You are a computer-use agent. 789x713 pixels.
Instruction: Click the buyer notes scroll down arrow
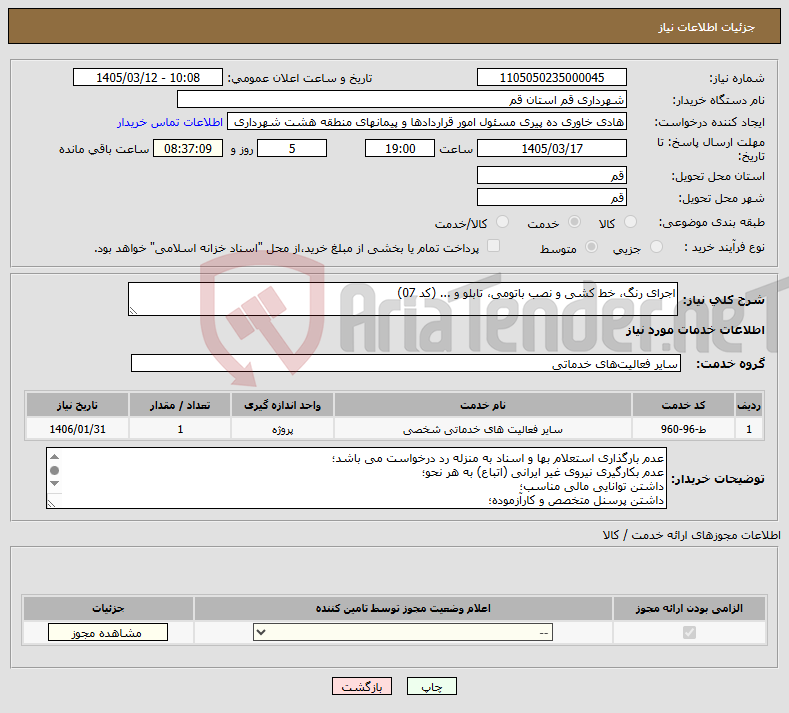[x=55, y=483]
